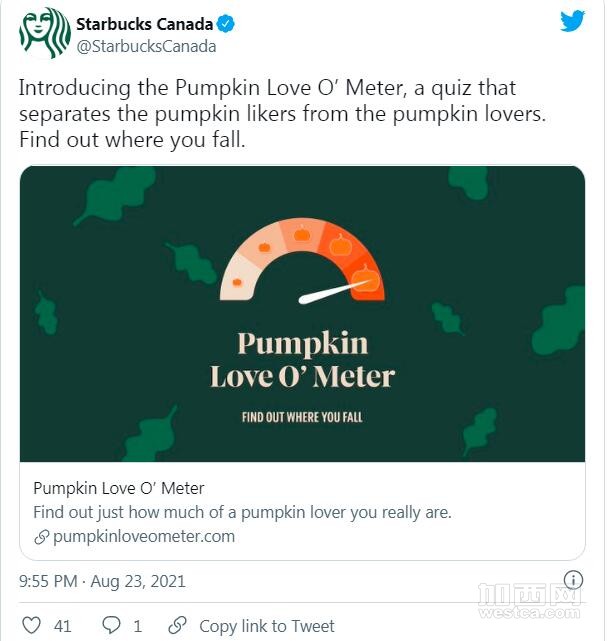Open the tweet info circle icon
This screenshot has width=610, height=641.
(x=573, y=580)
